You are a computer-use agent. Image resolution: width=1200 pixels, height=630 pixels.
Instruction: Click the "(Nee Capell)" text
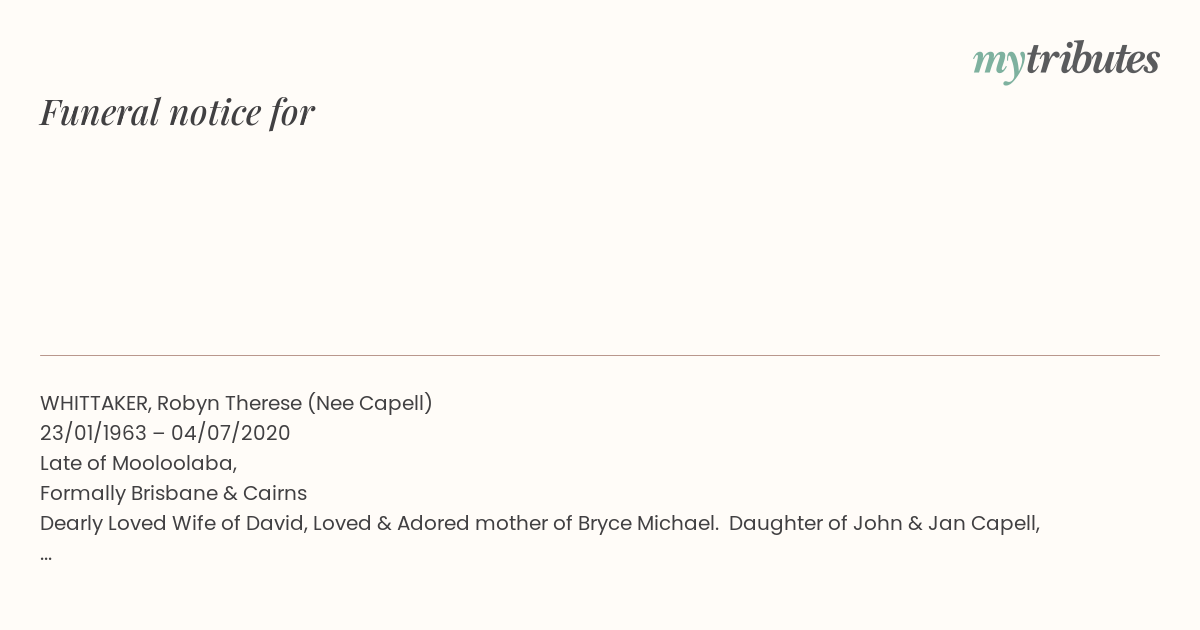[370, 404]
